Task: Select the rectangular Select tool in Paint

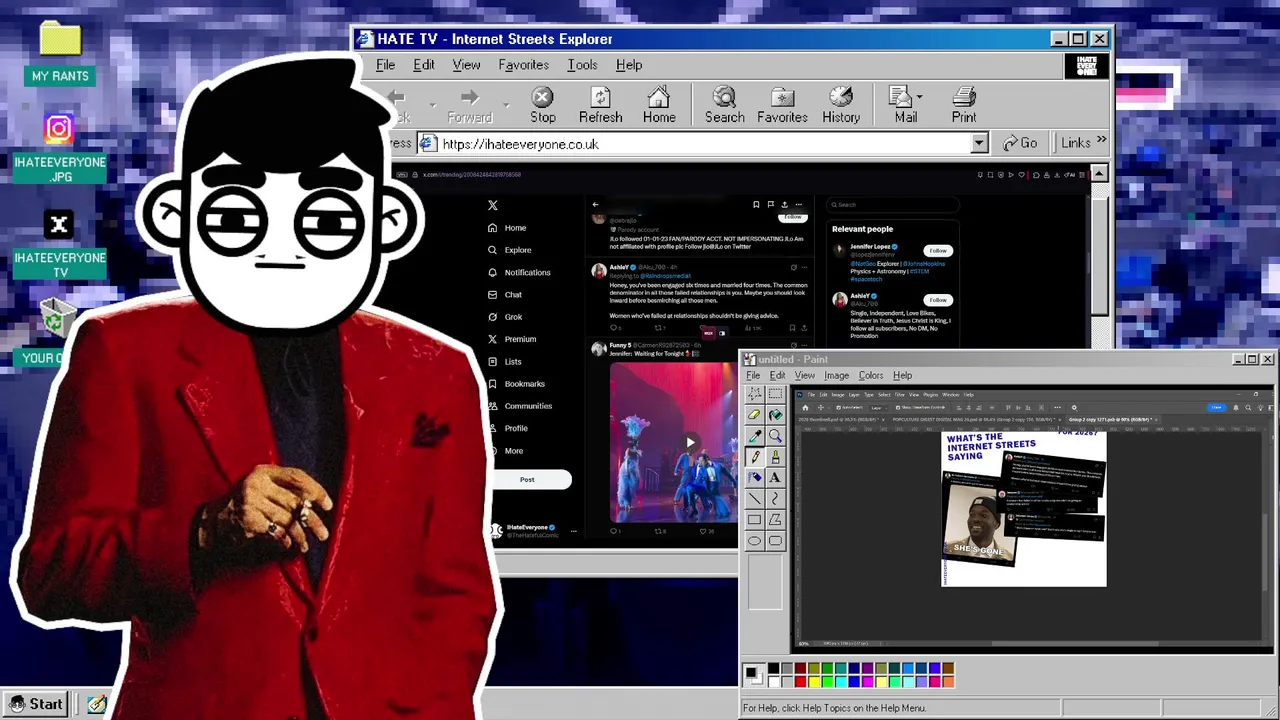Action: coord(775,394)
